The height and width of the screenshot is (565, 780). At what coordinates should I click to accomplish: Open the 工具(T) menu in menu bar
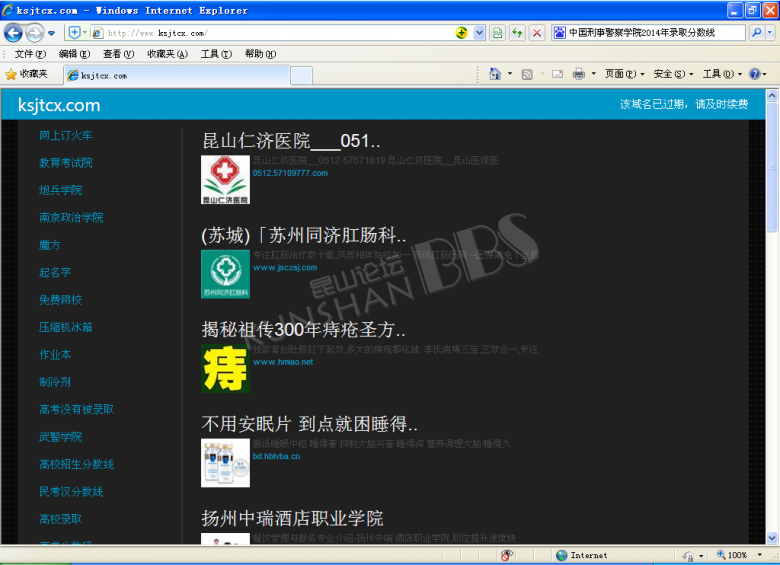click(x=216, y=54)
